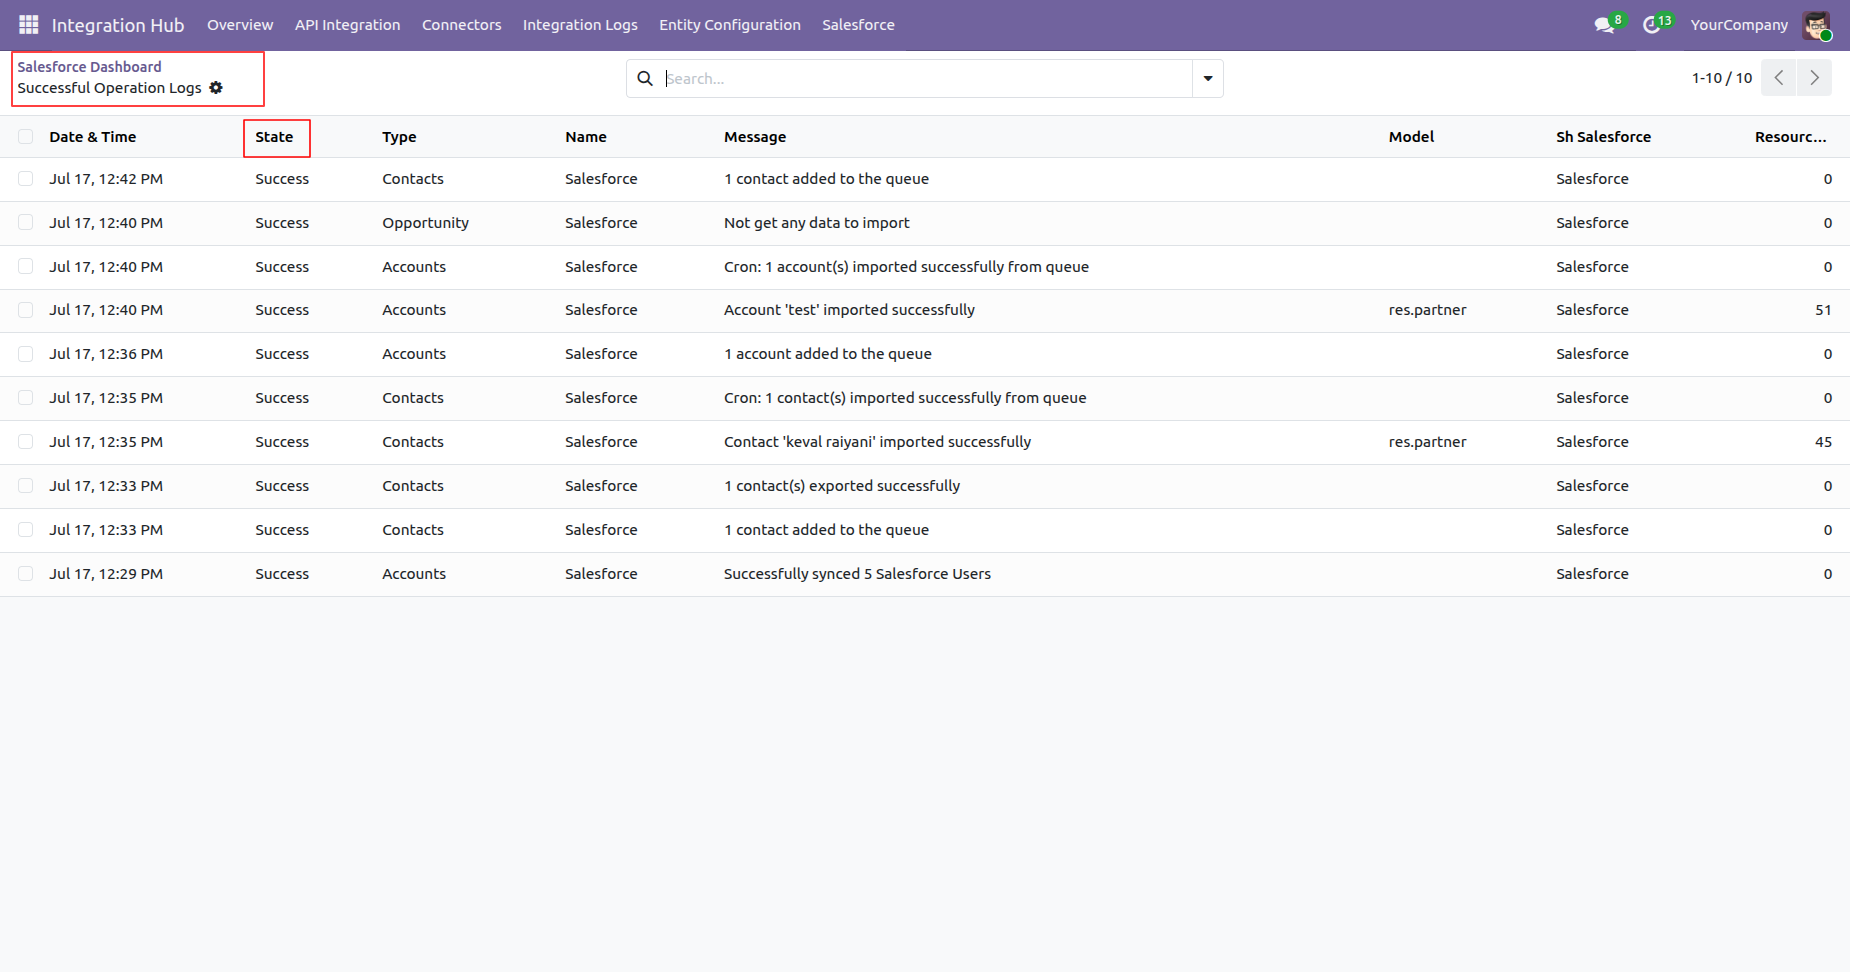
Task: Toggle the search options dropdown arrow
Action: [x=1208, y=78]
